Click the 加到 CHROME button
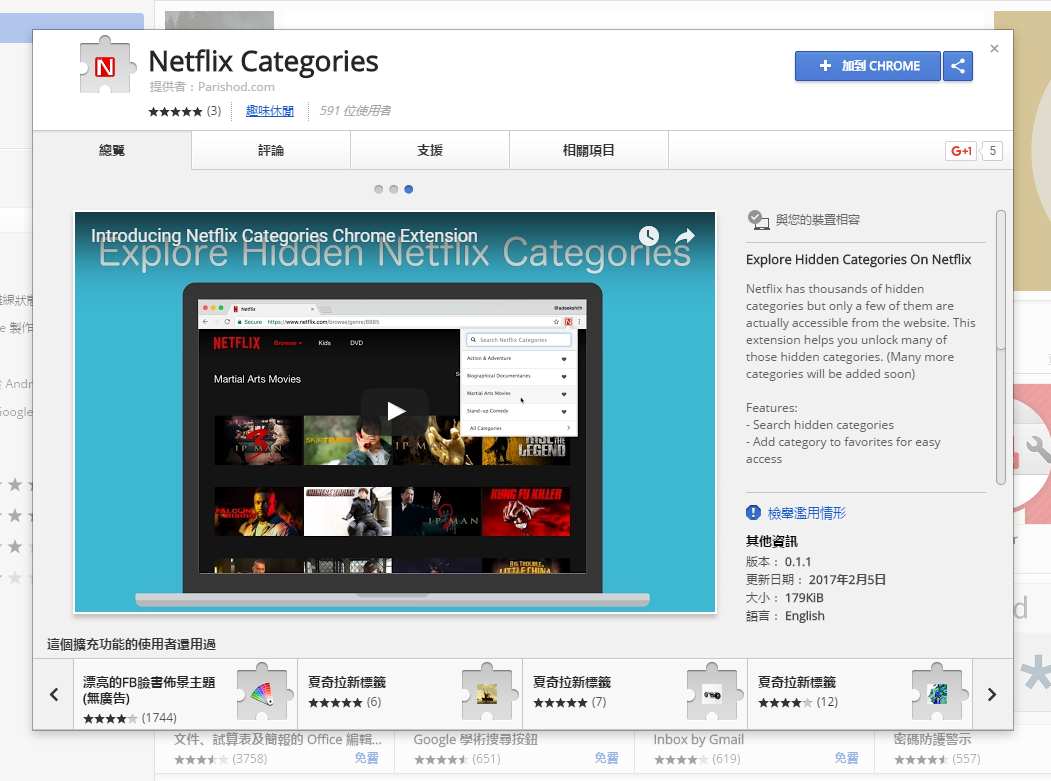Image resolution: width=1051 pixels, height=781 pixels. click(867, 66)
